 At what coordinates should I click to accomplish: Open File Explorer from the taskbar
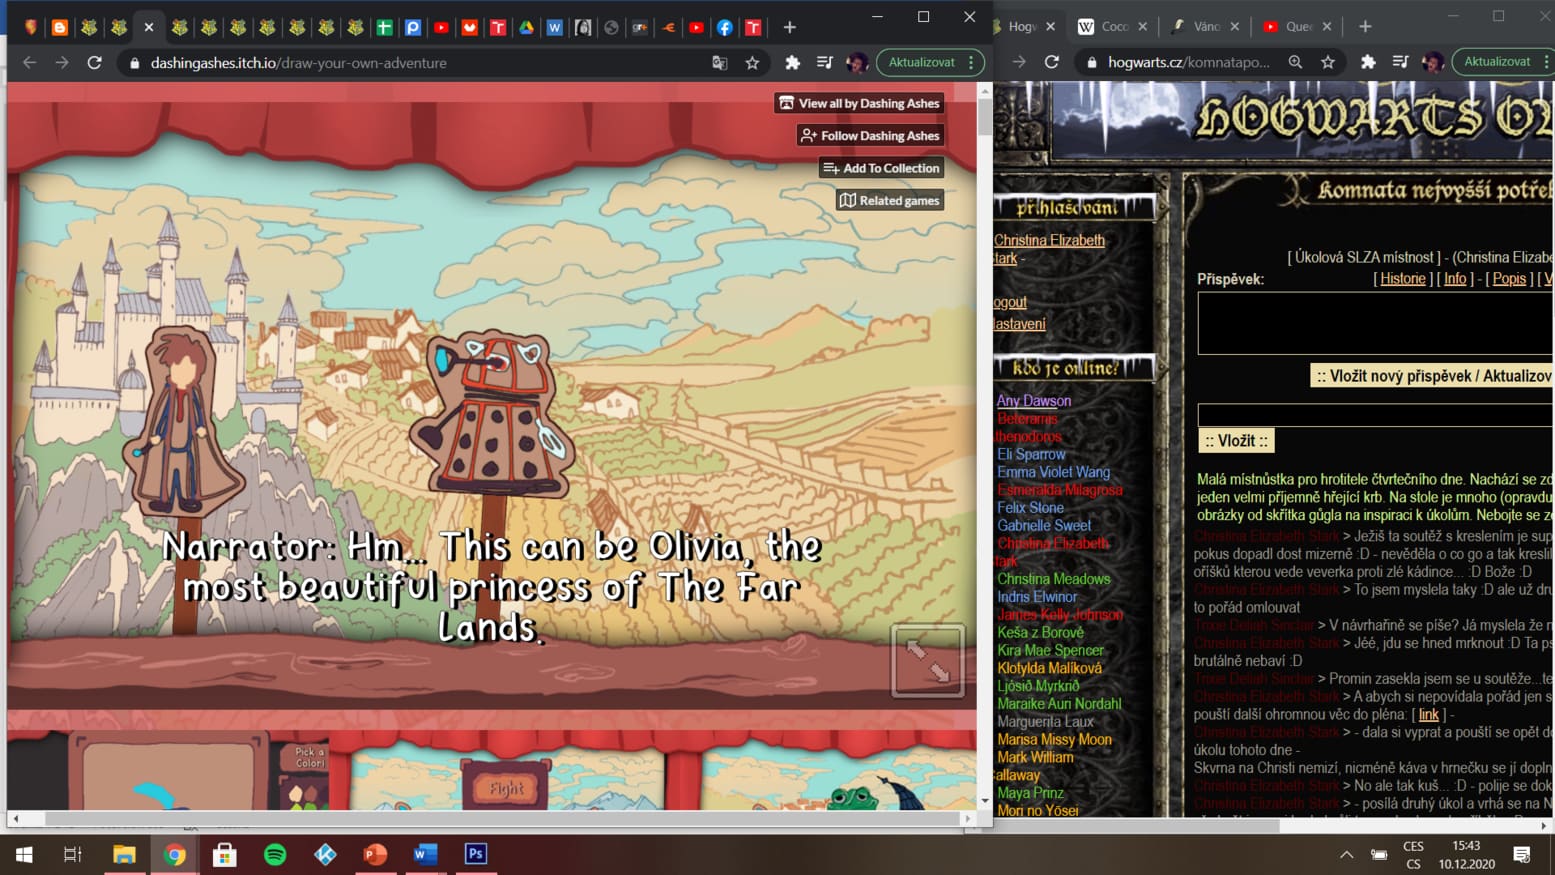124,854
